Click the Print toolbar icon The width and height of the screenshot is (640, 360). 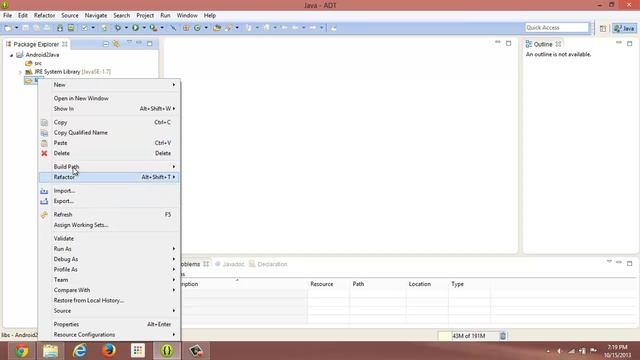point(47,28)
